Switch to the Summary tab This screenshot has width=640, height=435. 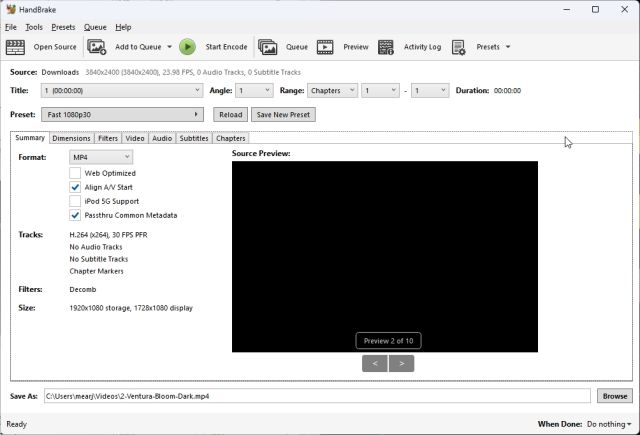[x=30, y=138]
